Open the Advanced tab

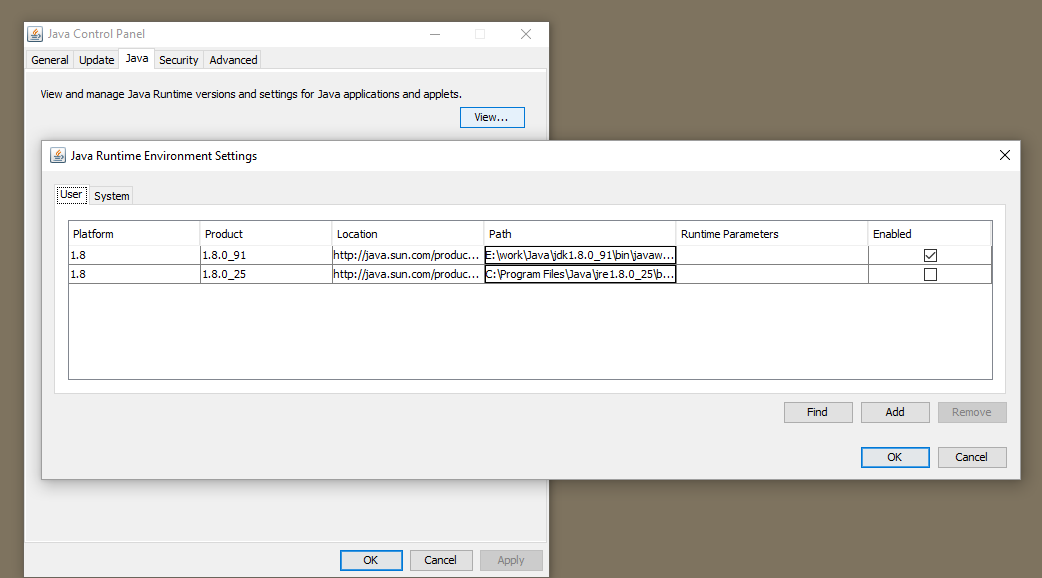pyautogui.click(x=233, y=60)
